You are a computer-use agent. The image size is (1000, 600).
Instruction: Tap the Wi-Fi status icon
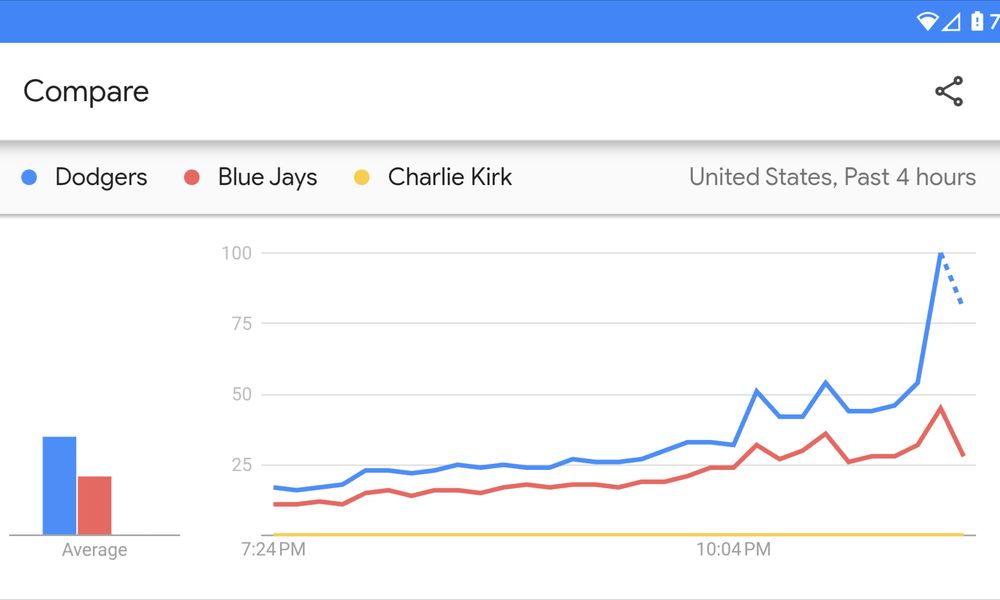927,21
